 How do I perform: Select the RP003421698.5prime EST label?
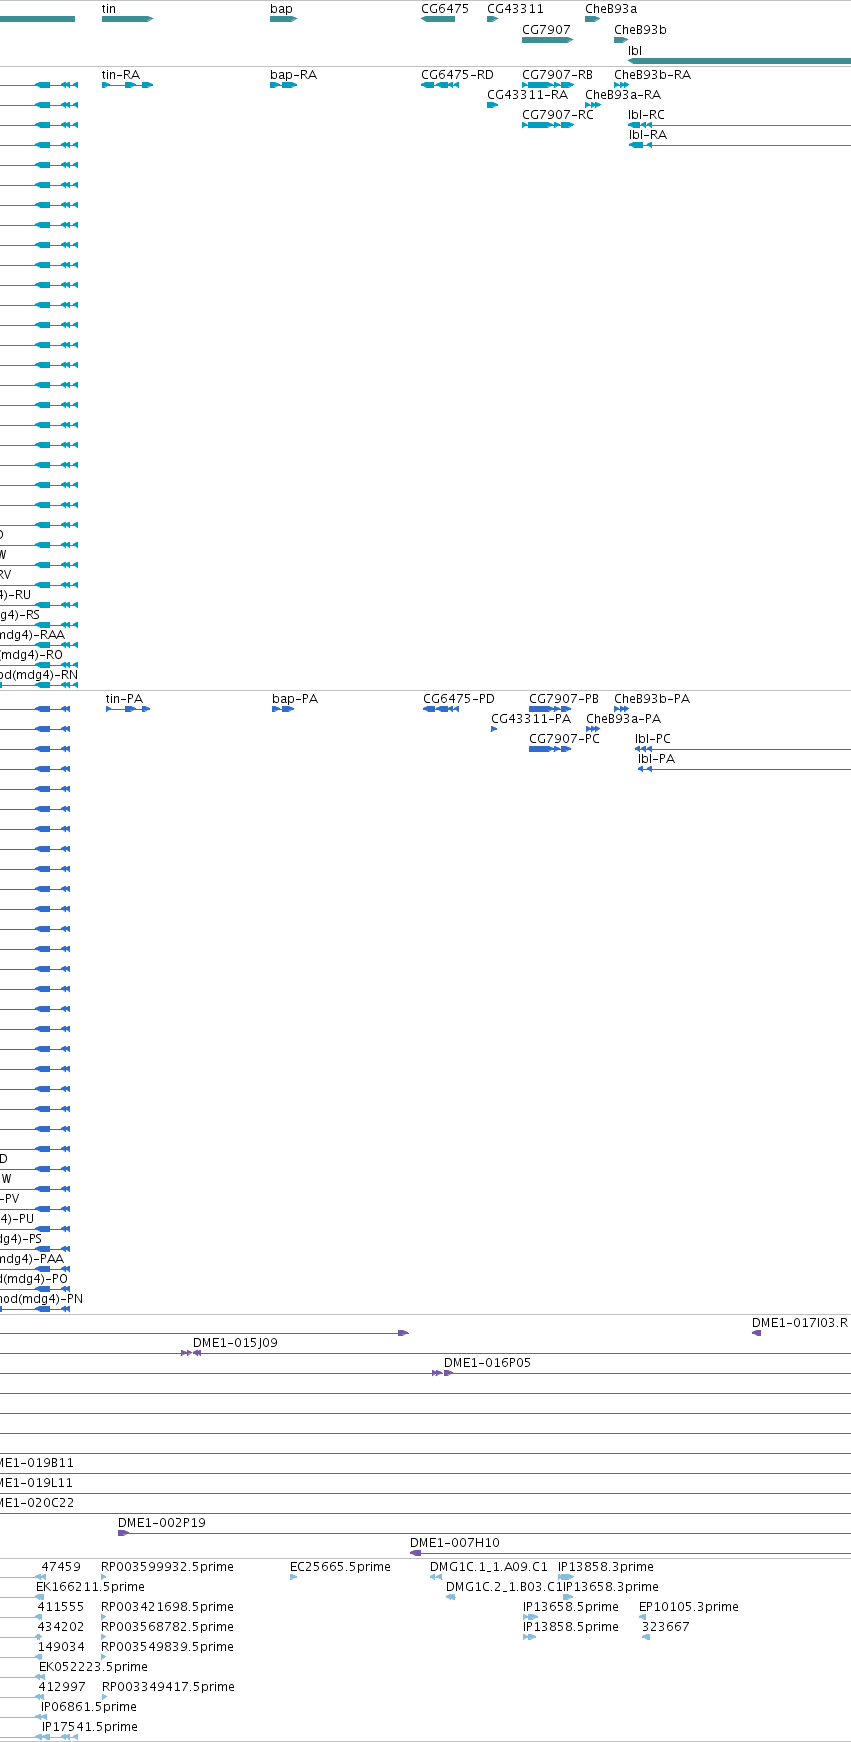click(x=167, y=1607)
